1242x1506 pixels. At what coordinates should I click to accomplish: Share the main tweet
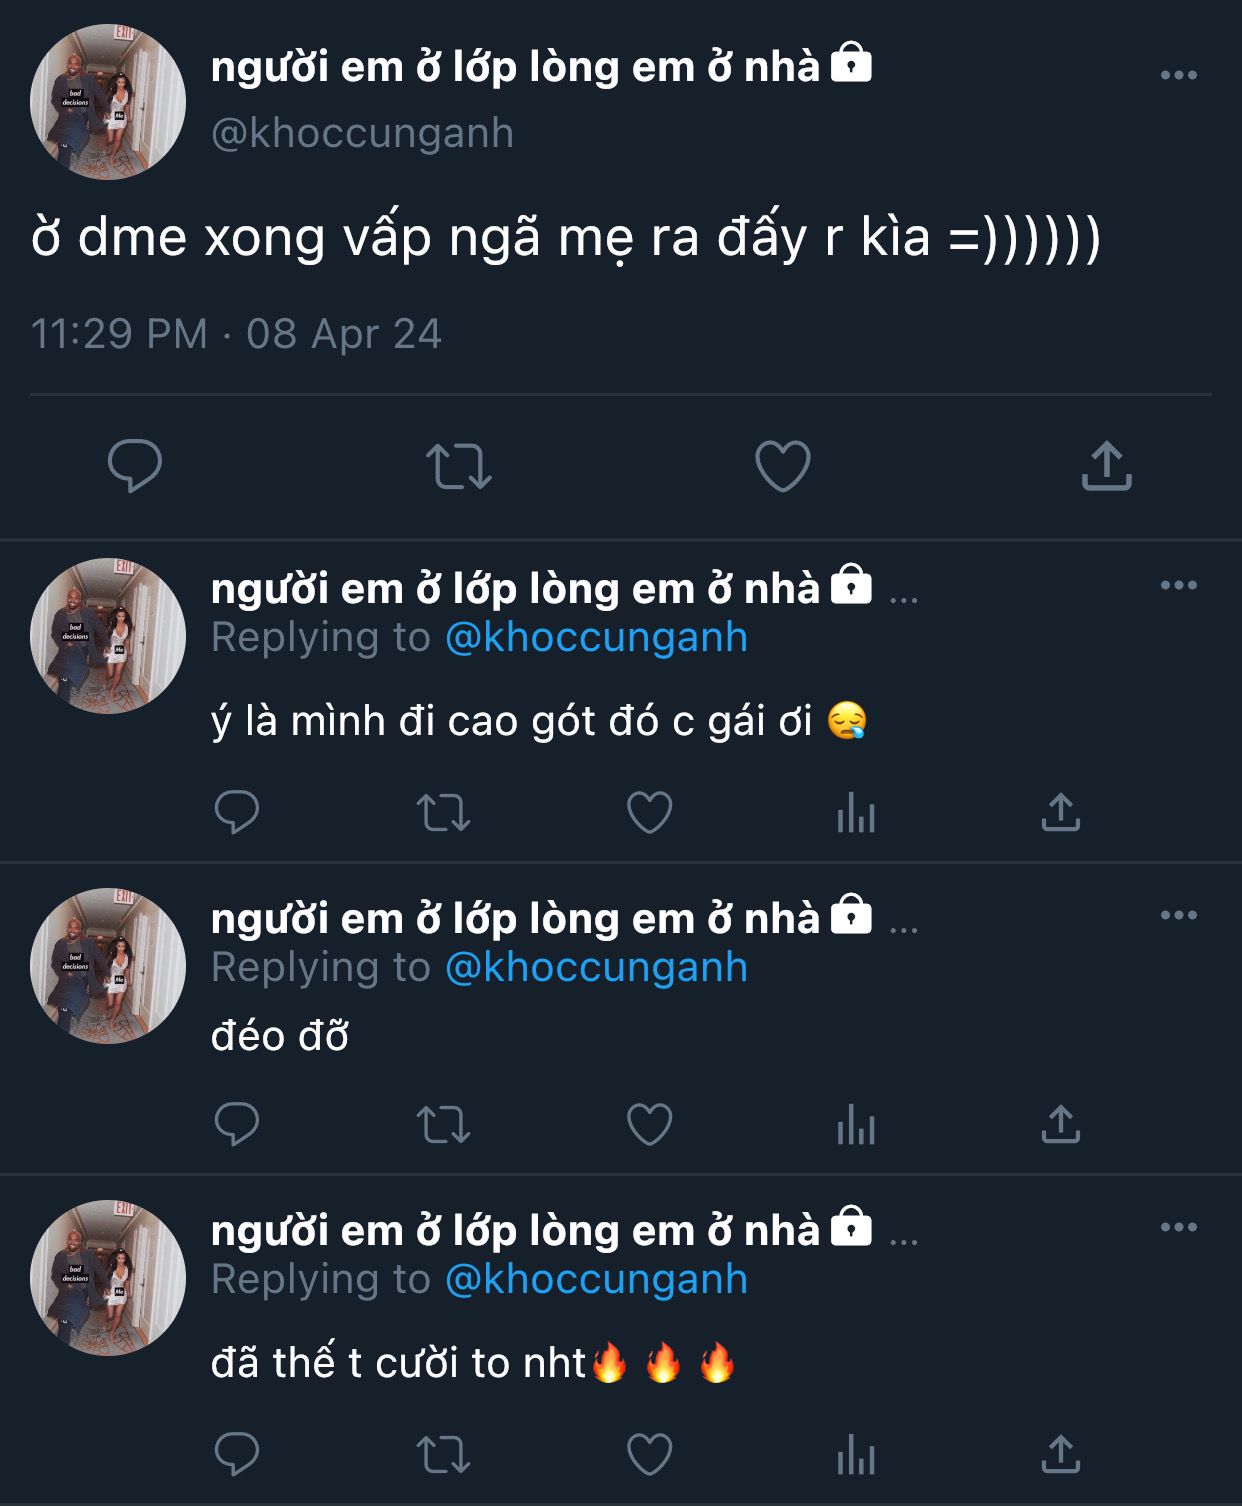(1106, 466)
